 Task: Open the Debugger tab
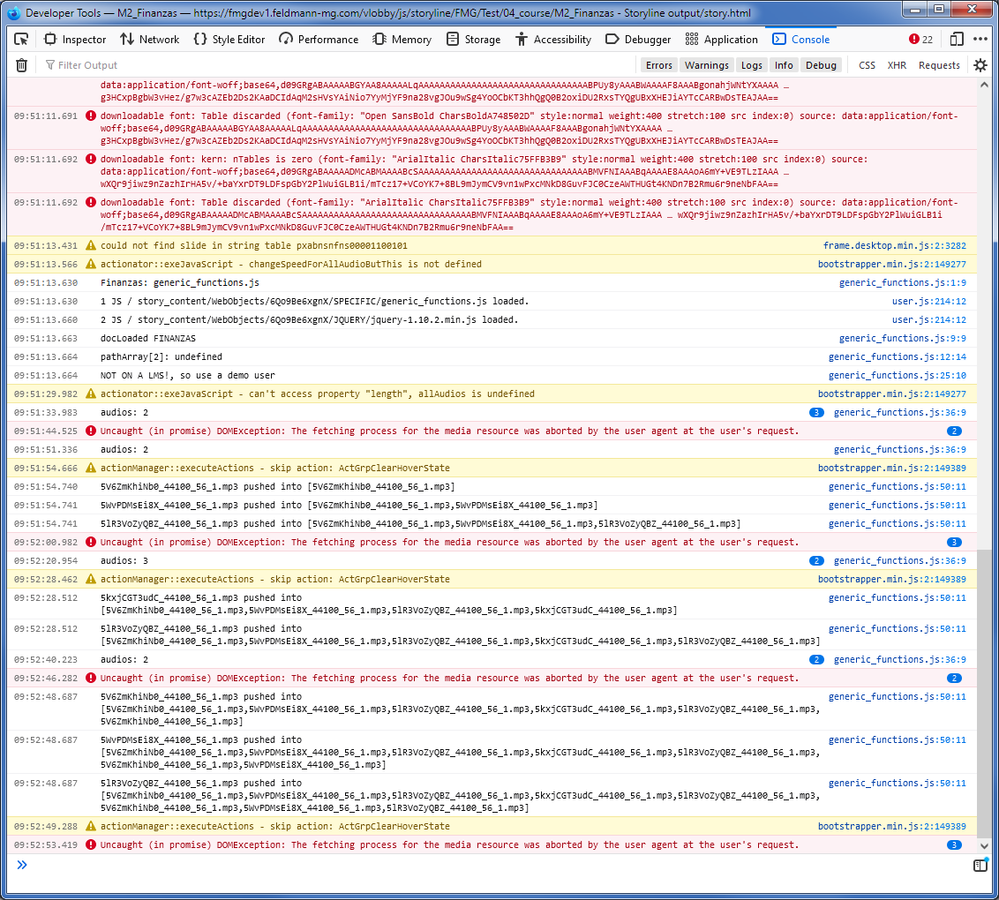tap(638, 39)
